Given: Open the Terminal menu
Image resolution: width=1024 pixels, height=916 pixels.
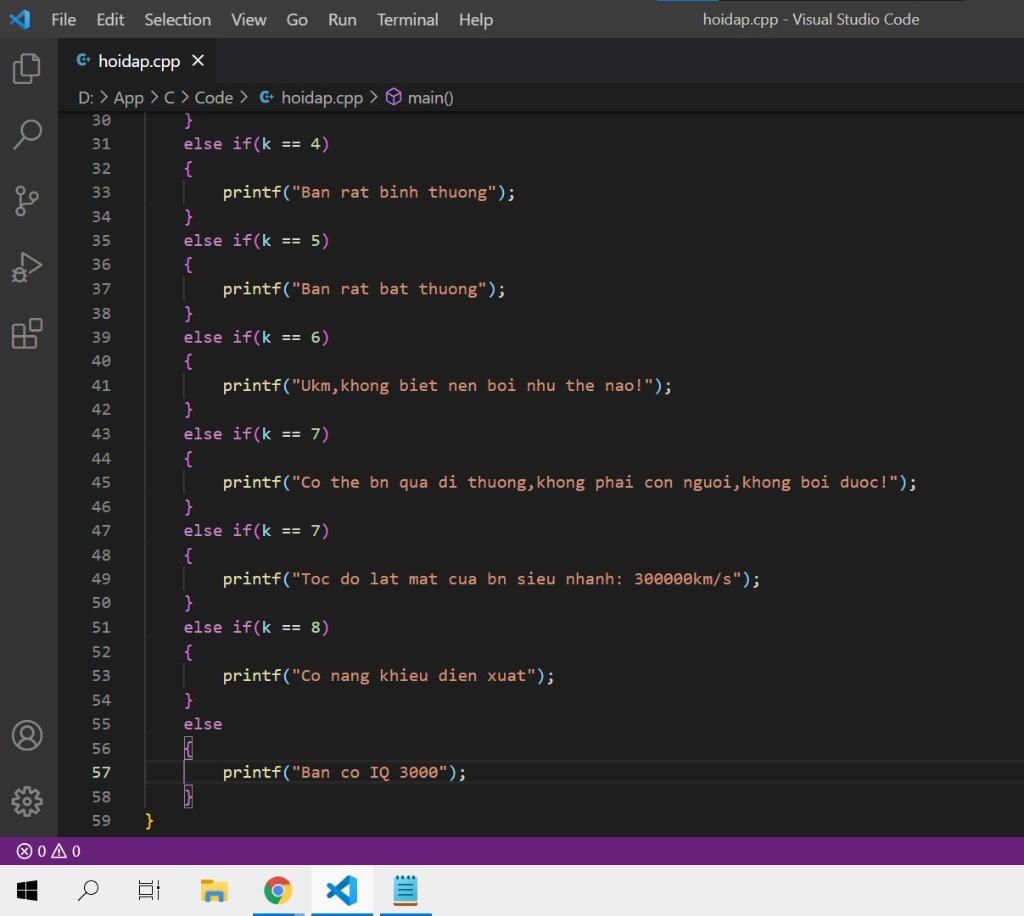Looking at the screenshot, I should tap(407, 20).
